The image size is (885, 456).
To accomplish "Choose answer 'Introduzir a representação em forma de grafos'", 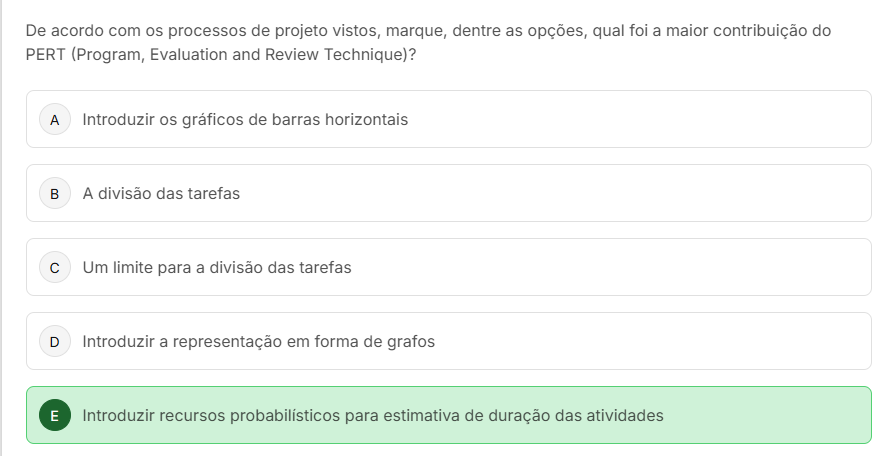I will (x=449, y=341).
